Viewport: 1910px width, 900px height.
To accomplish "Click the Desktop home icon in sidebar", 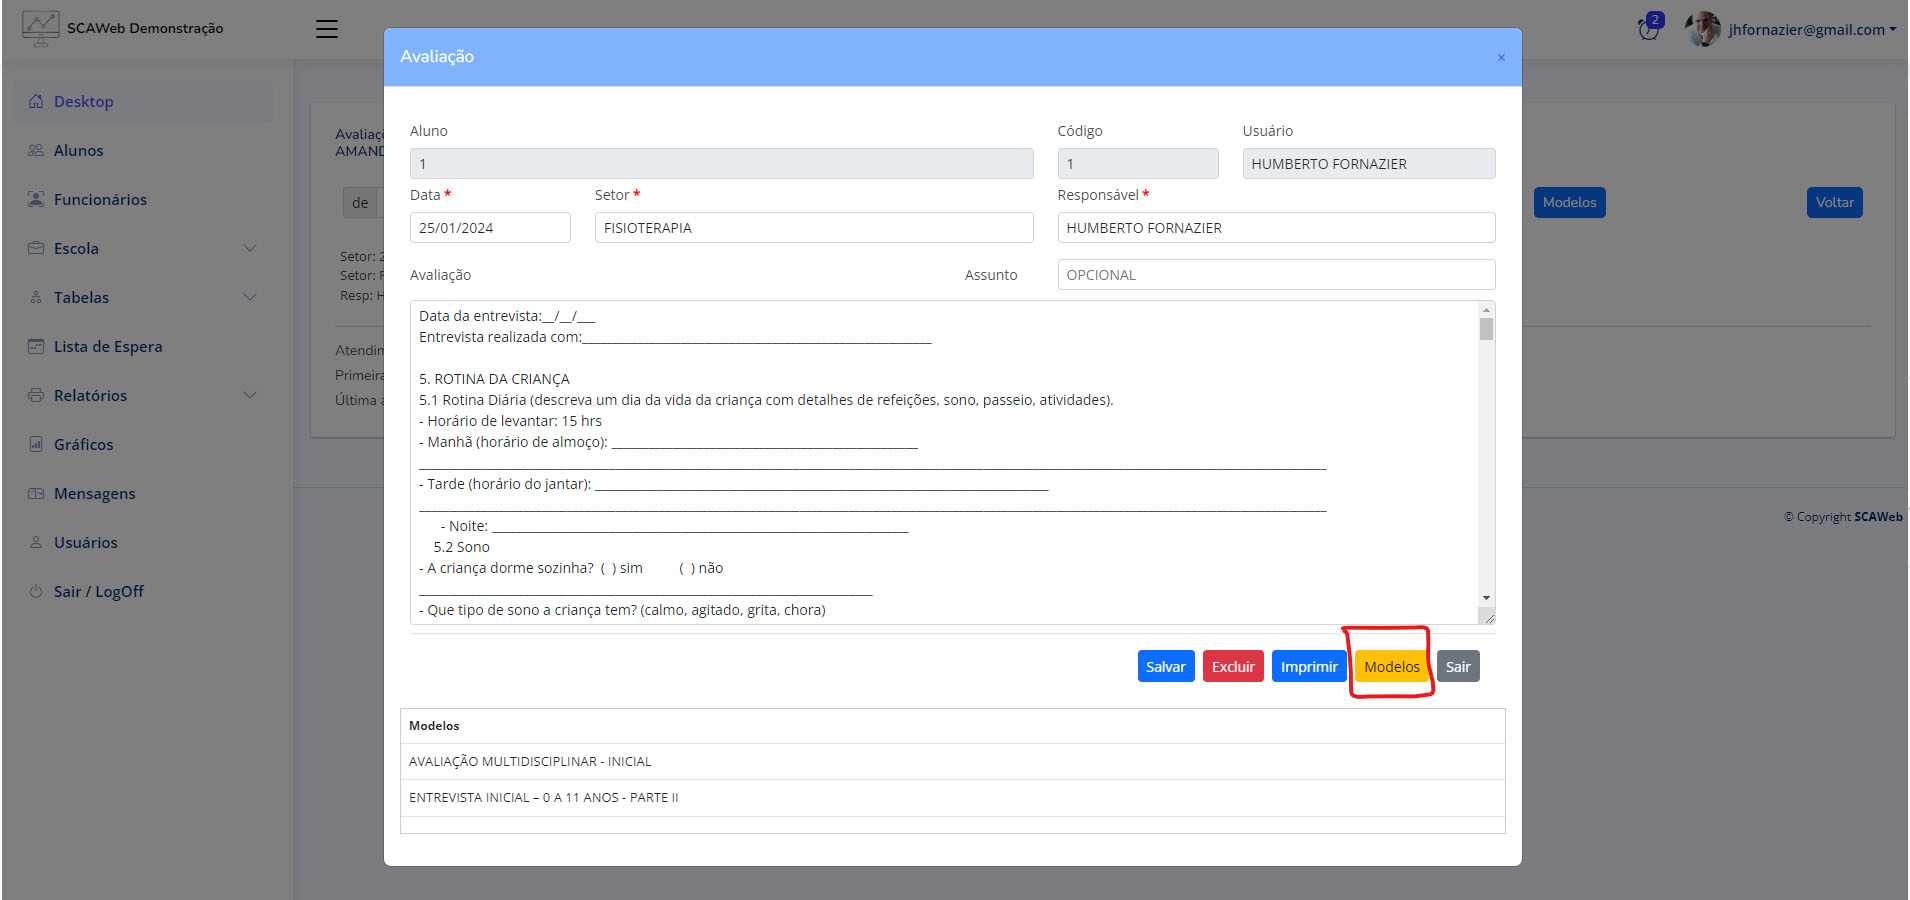I will point(36,101).
